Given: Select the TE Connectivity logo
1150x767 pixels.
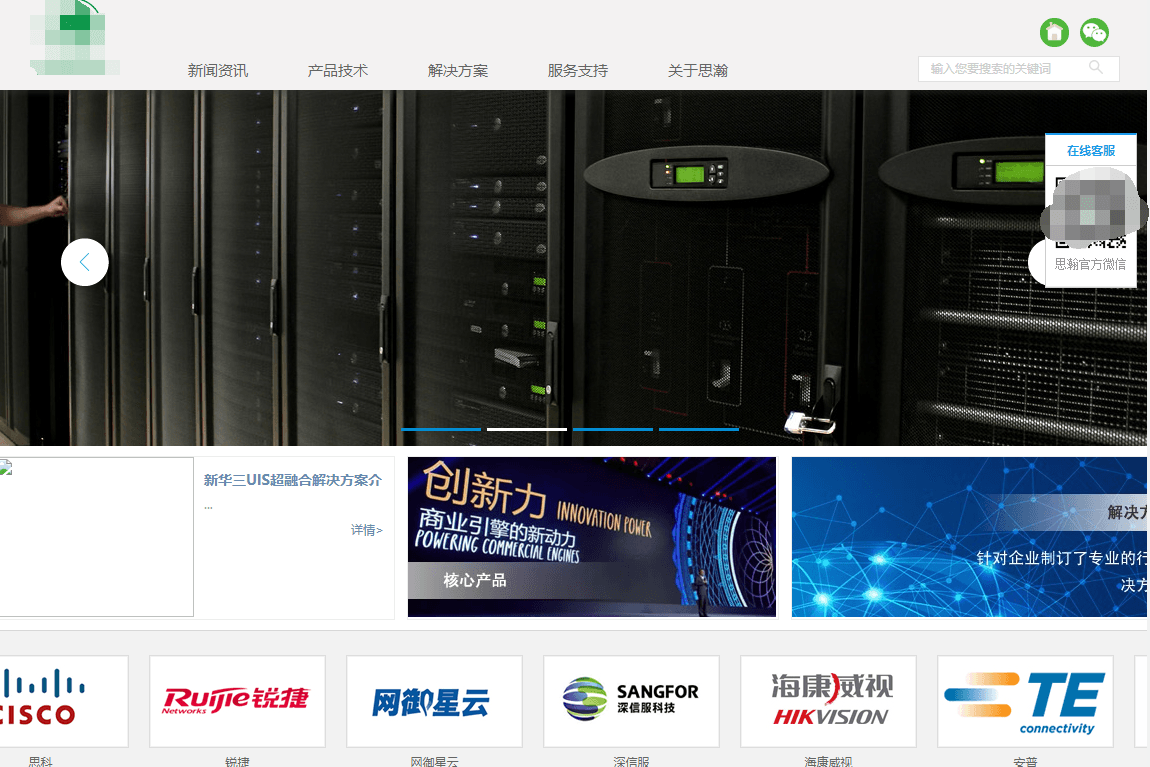Looking at the screenshot, I should click(x=1025, y=701).
